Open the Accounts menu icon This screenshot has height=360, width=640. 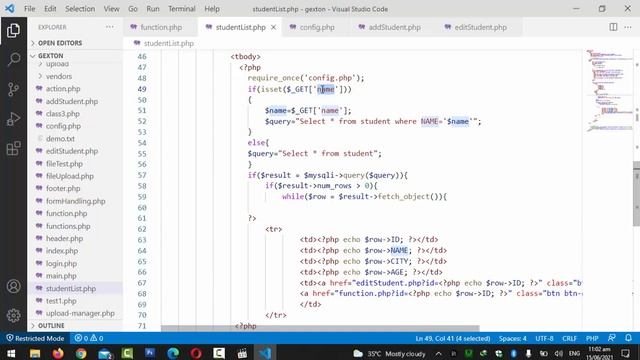[x=13, y=286]
